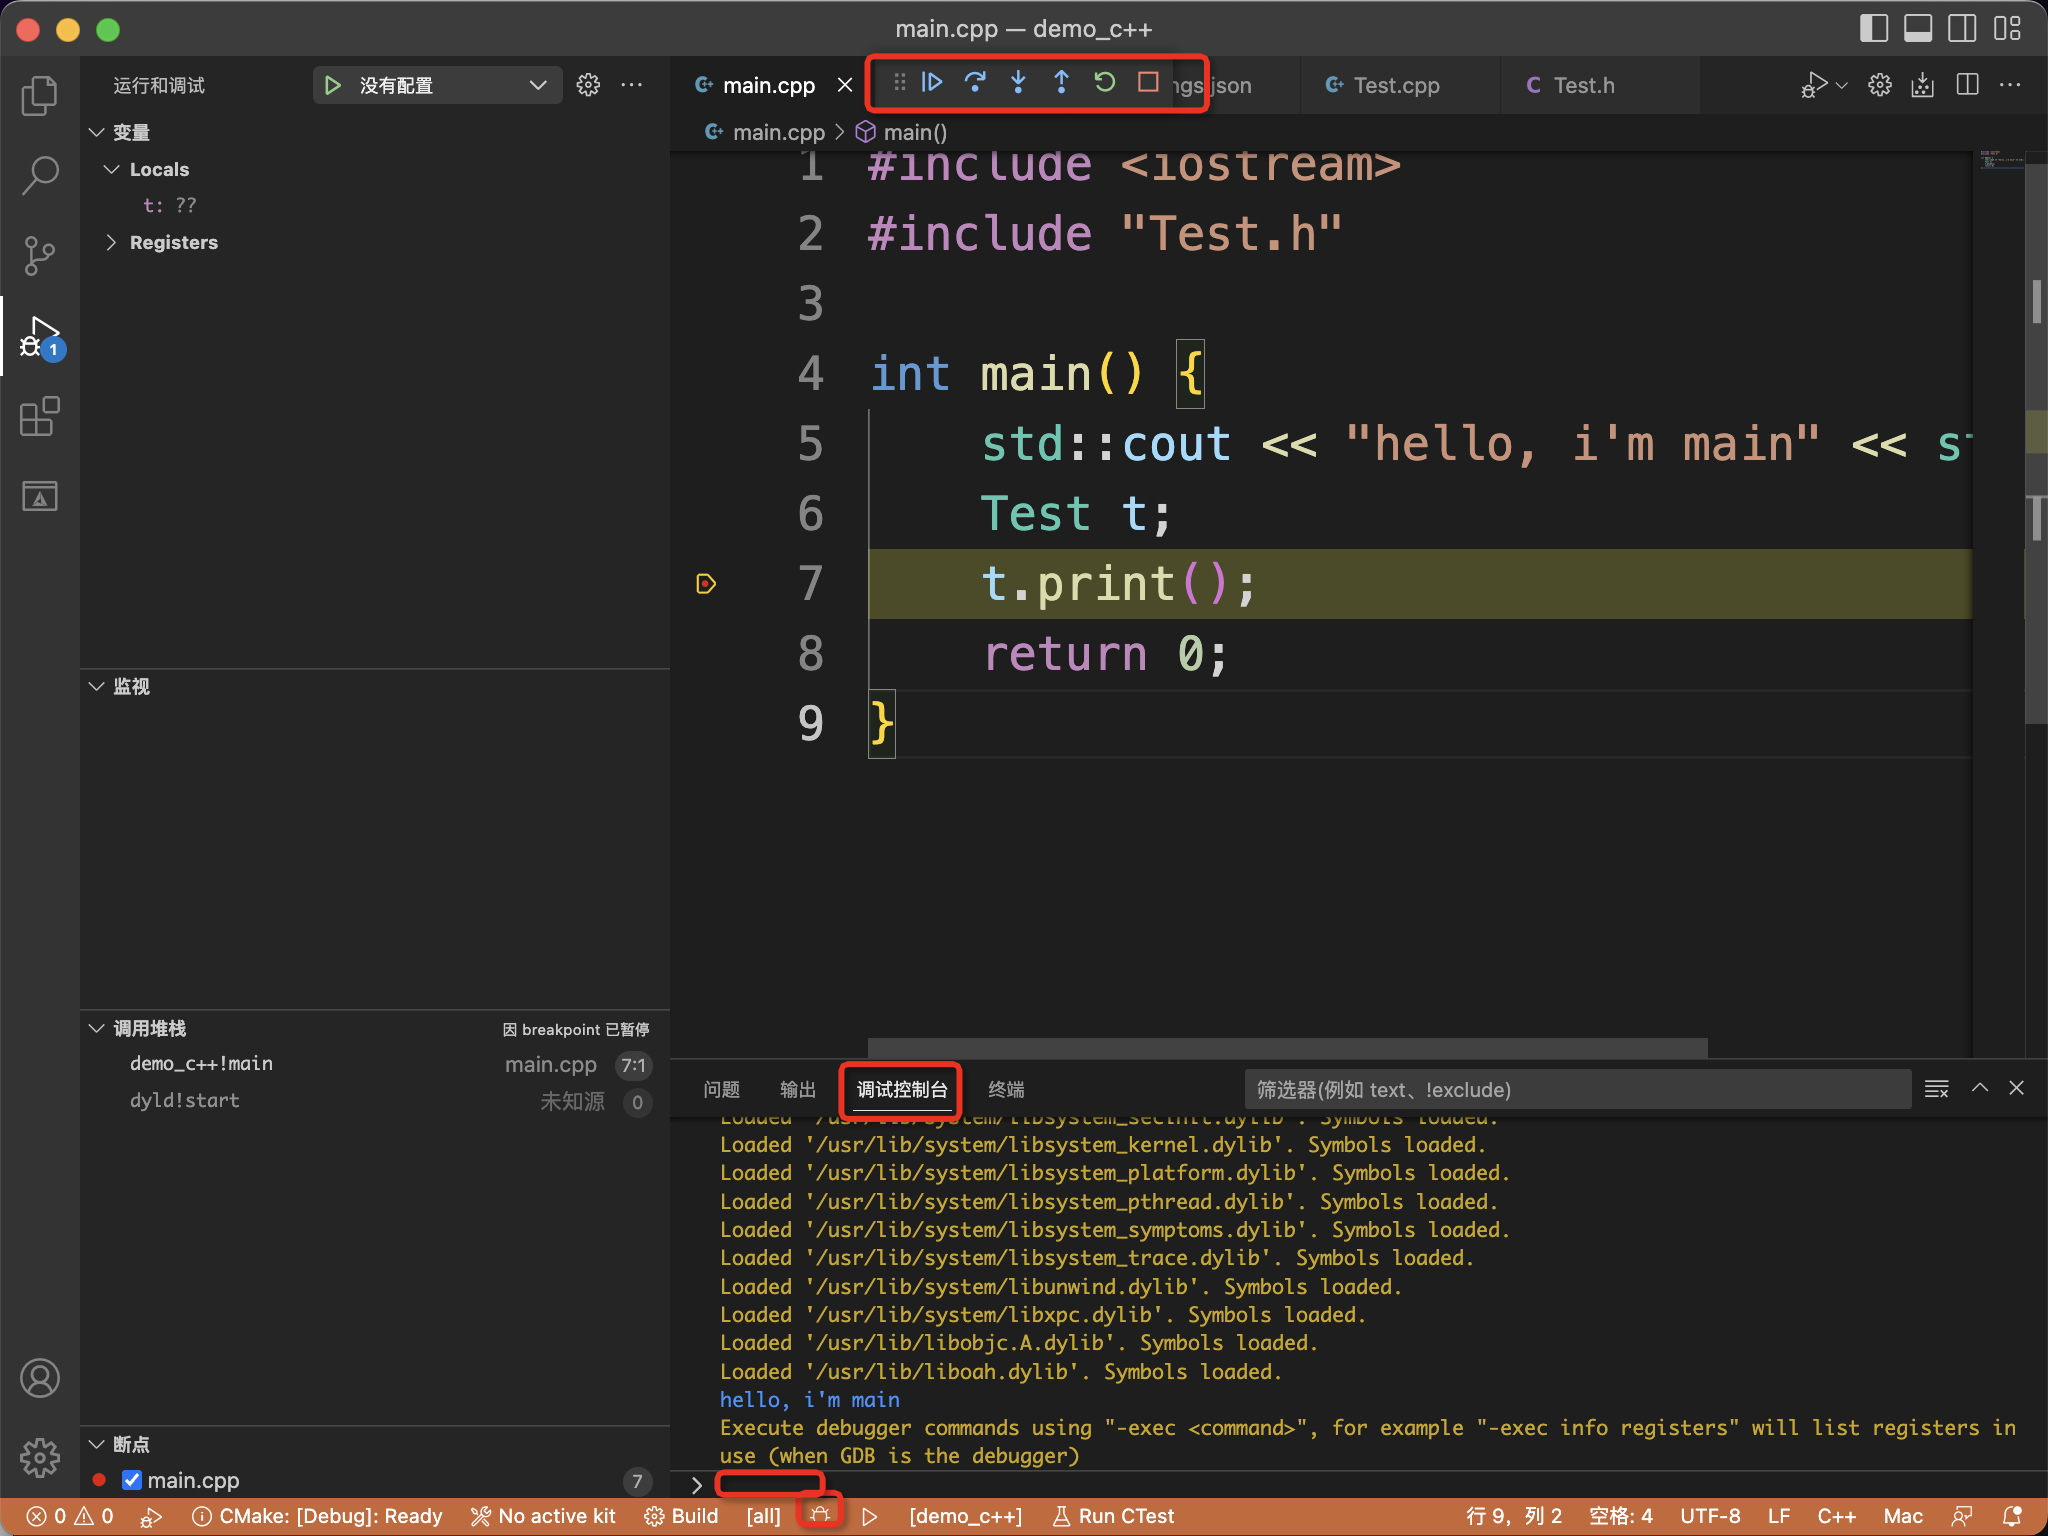Viewport: 2048px width, 1536px height.
Task: Grab the debug toolbar drag handle
Action: pos(899,82)
